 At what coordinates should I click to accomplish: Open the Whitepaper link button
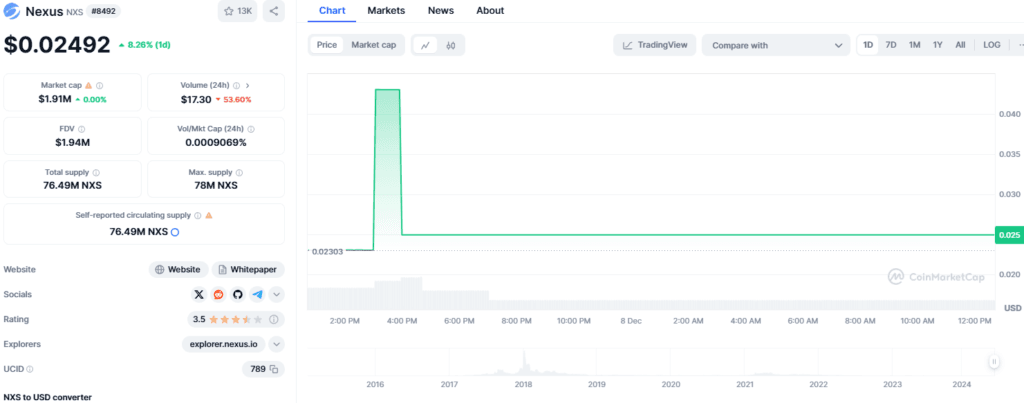(x=248, y=270)
